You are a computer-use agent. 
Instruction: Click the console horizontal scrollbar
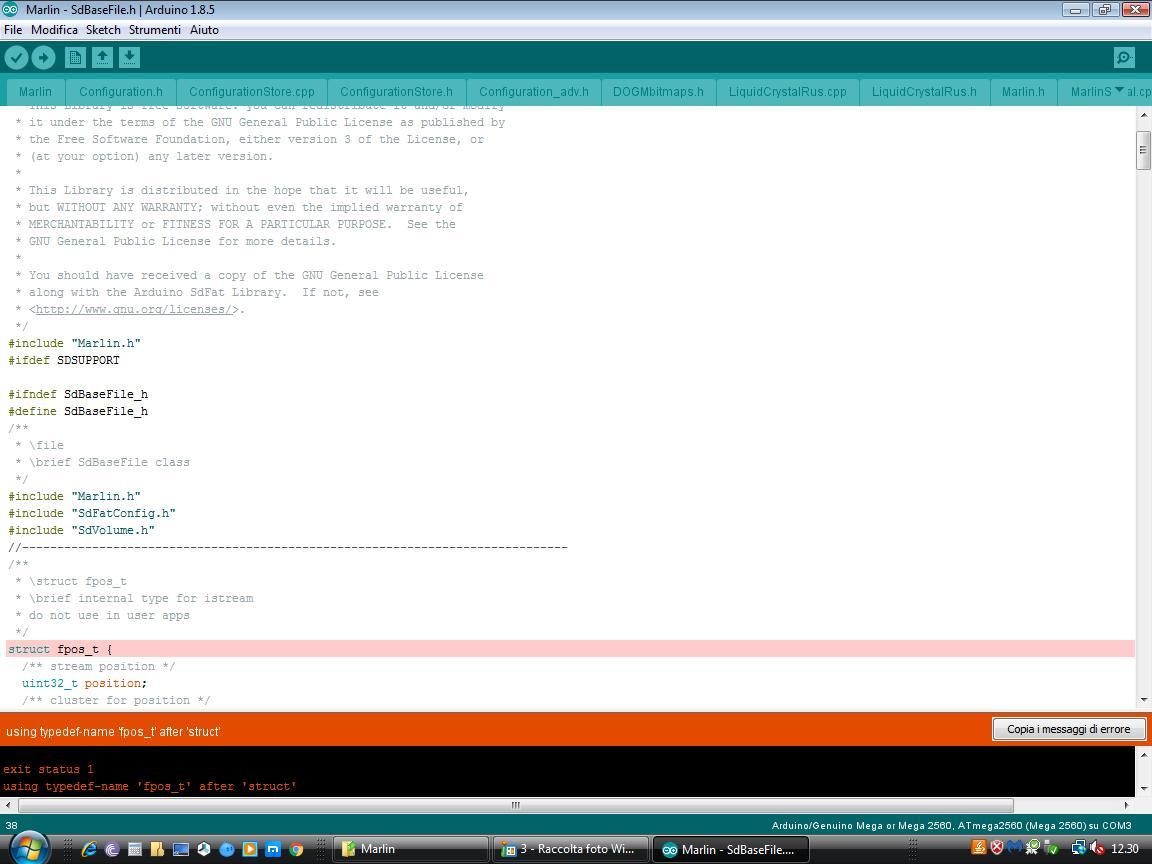[x=515, y=805]
